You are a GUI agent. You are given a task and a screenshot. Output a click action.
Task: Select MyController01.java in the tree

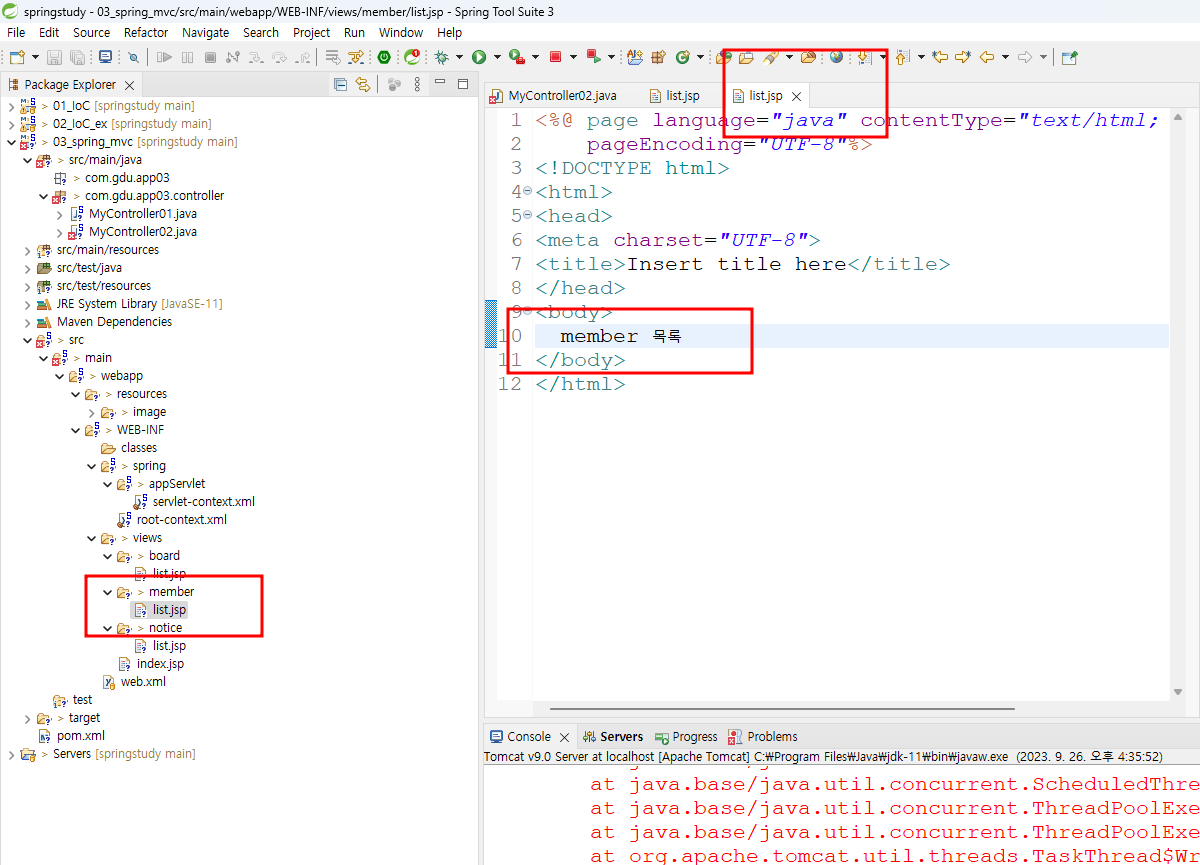pos(142,214)
